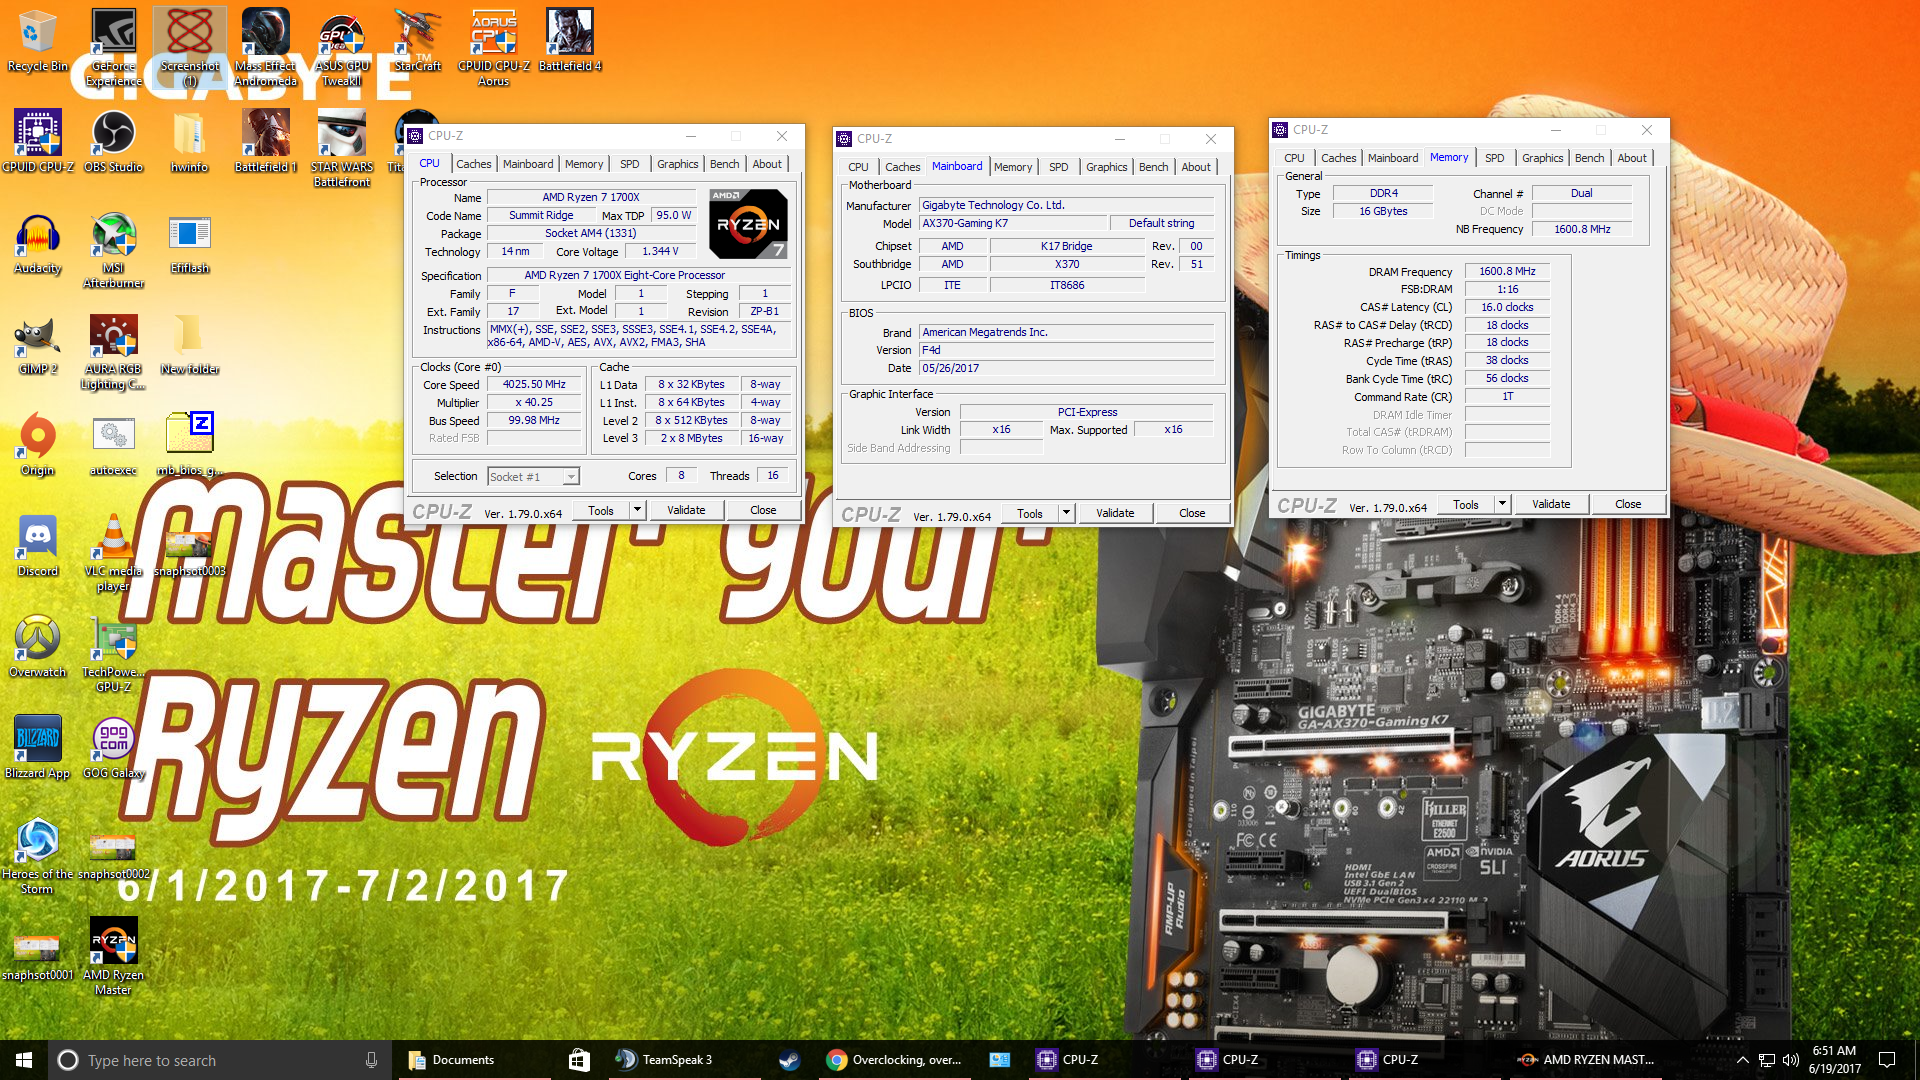Viewport: 1920px width, 1080px height.
Task: Open the Recycle Bin desktop icon
Action: point(37,41)
